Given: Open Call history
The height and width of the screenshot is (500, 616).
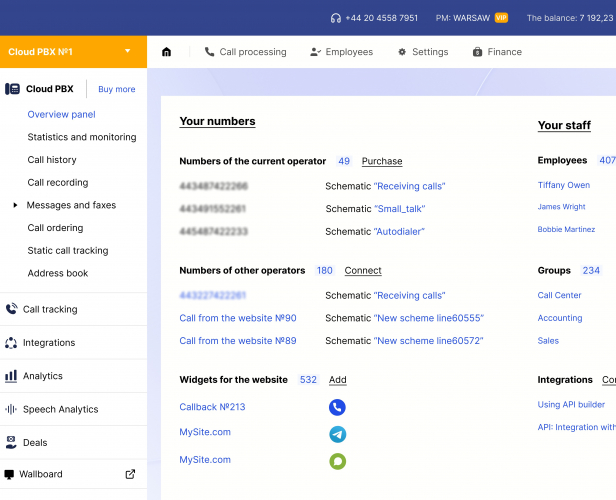Looking at the screenshot, I should click(52, 160).
